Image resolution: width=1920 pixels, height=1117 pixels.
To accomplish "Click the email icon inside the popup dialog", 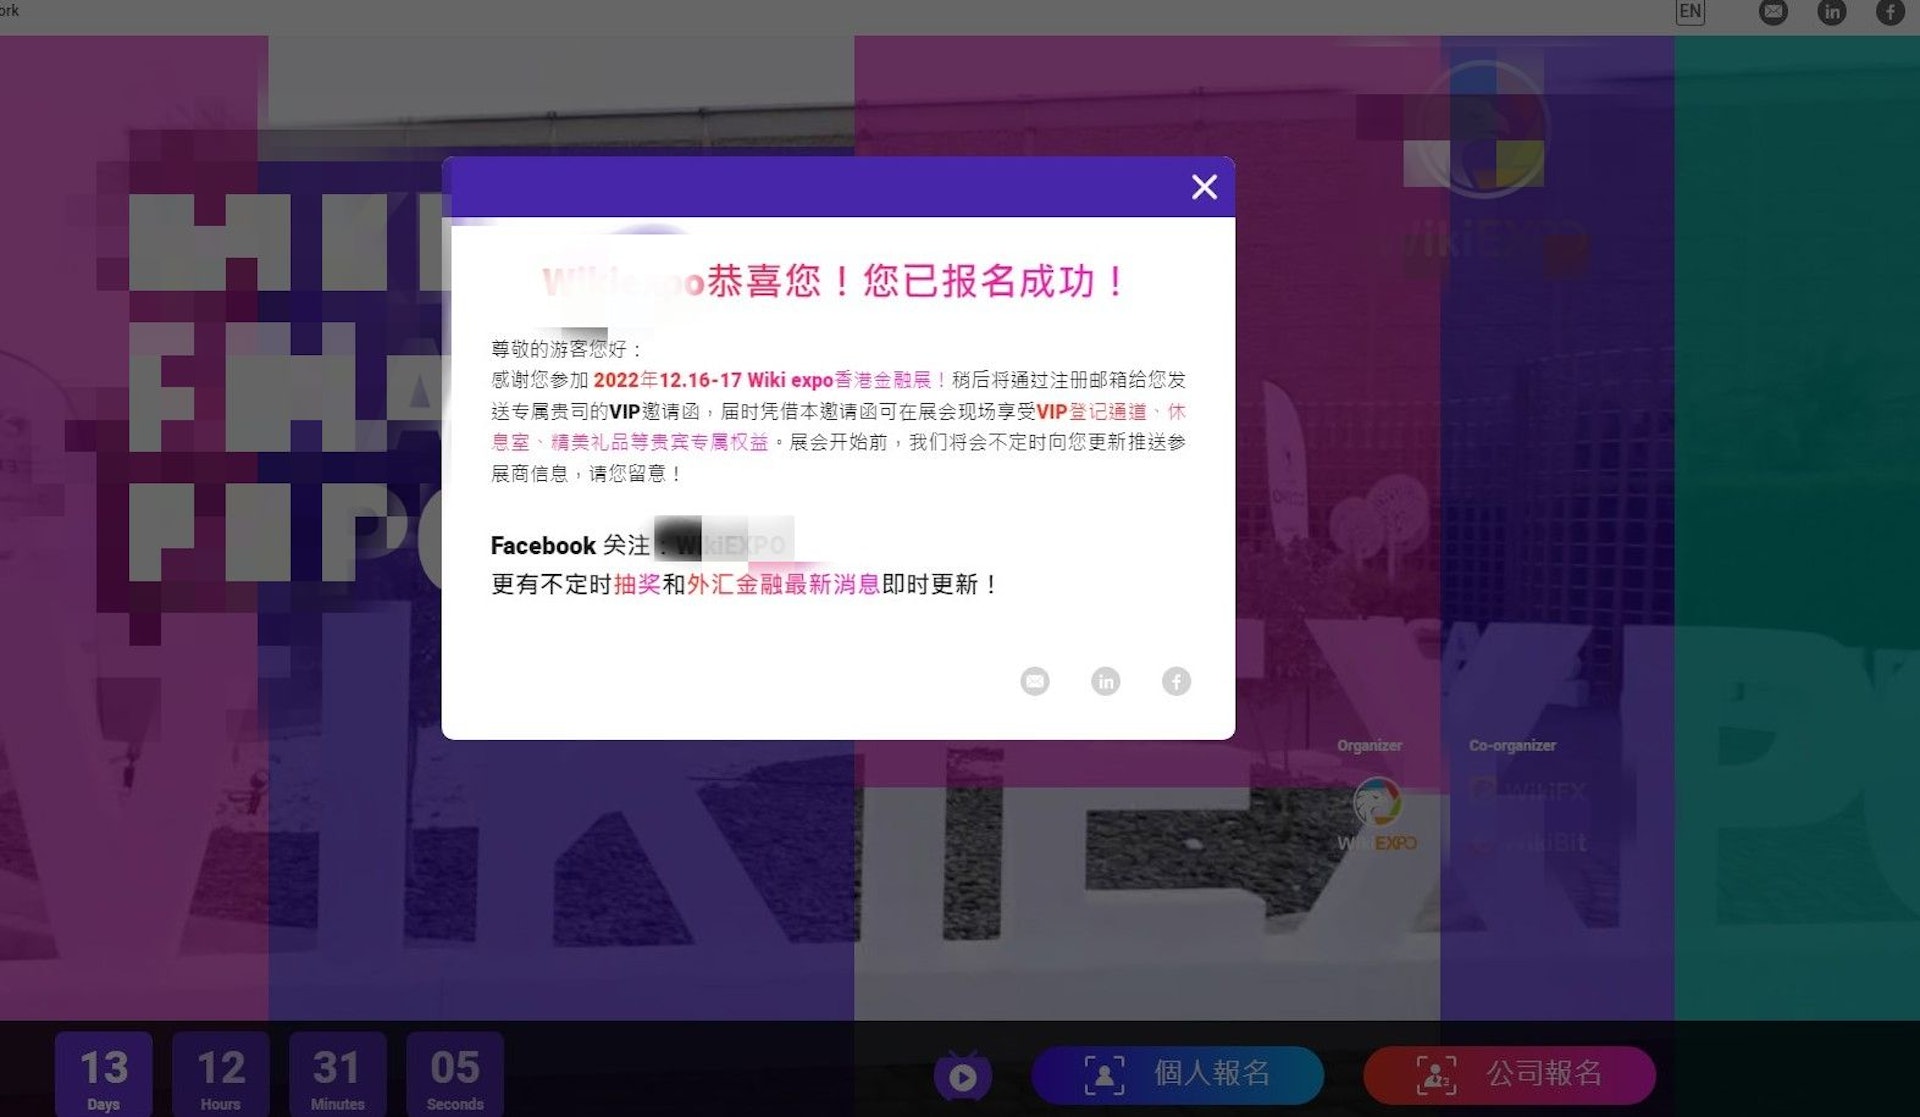I will pyautogui.click(x=1035, y=681).
